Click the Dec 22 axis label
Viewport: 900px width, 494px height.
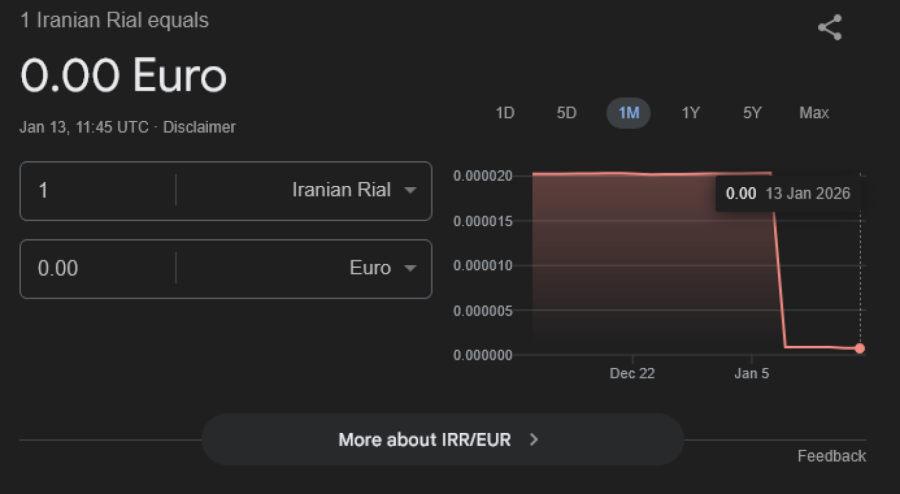click(x=632, y=373)
